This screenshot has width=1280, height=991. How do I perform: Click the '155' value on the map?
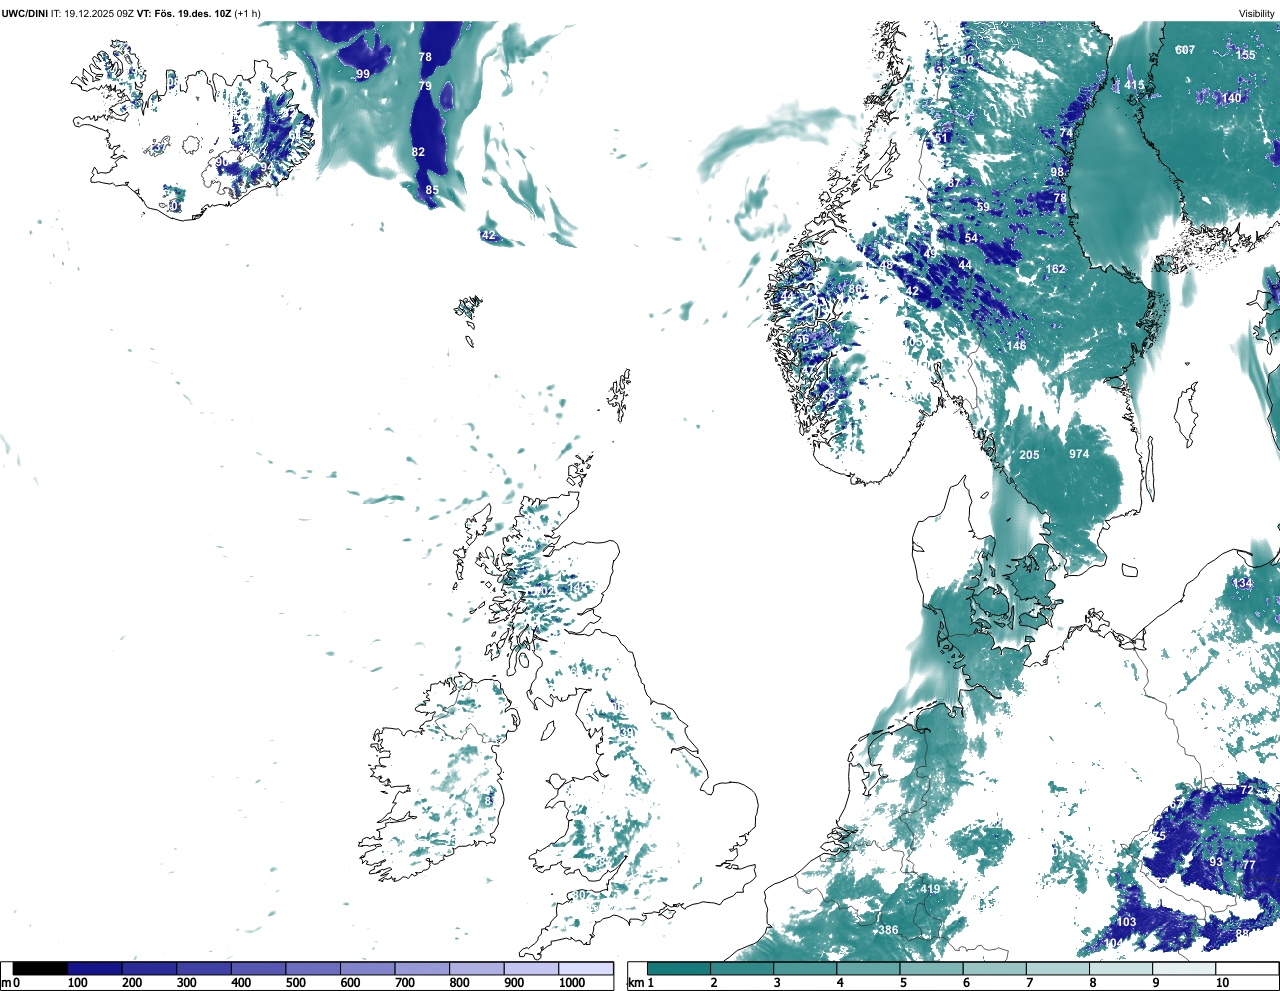(1245, 55)
